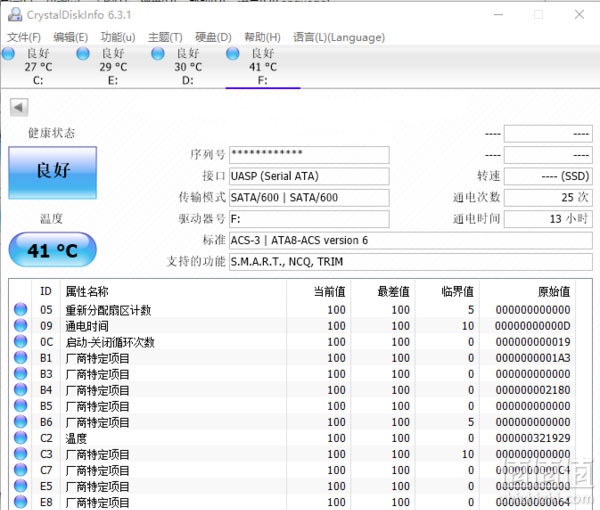
Task: Select the 重新分配扇区计数 row
Action: coord(292,310)
